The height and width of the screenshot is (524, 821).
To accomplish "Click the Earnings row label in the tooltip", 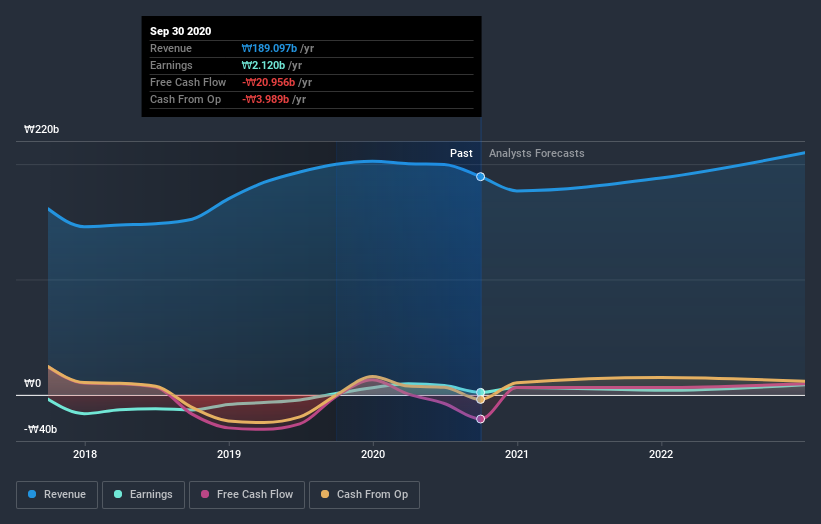I will (171, 65).
